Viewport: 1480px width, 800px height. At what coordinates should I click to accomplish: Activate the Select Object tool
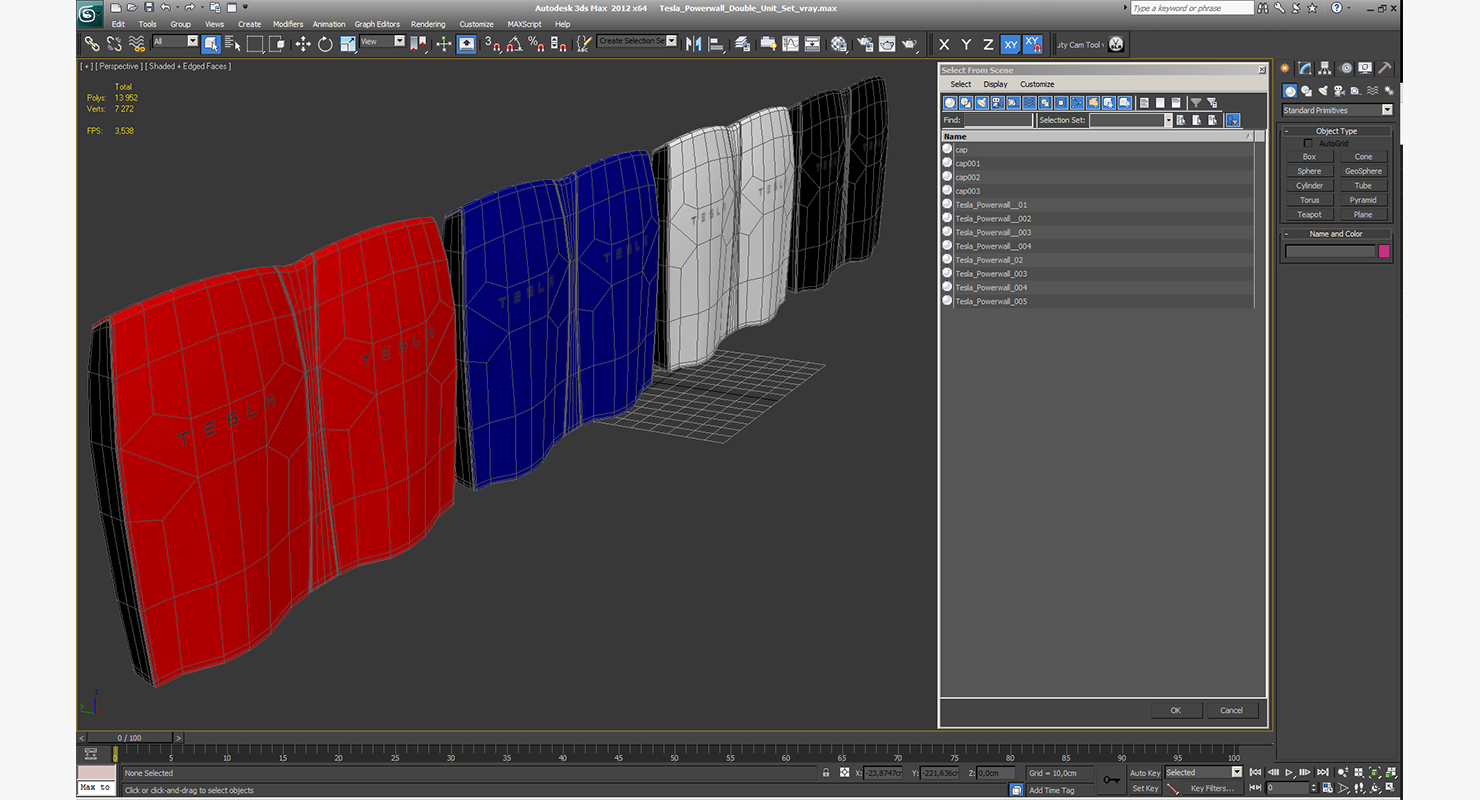click(x=211, y=44)
